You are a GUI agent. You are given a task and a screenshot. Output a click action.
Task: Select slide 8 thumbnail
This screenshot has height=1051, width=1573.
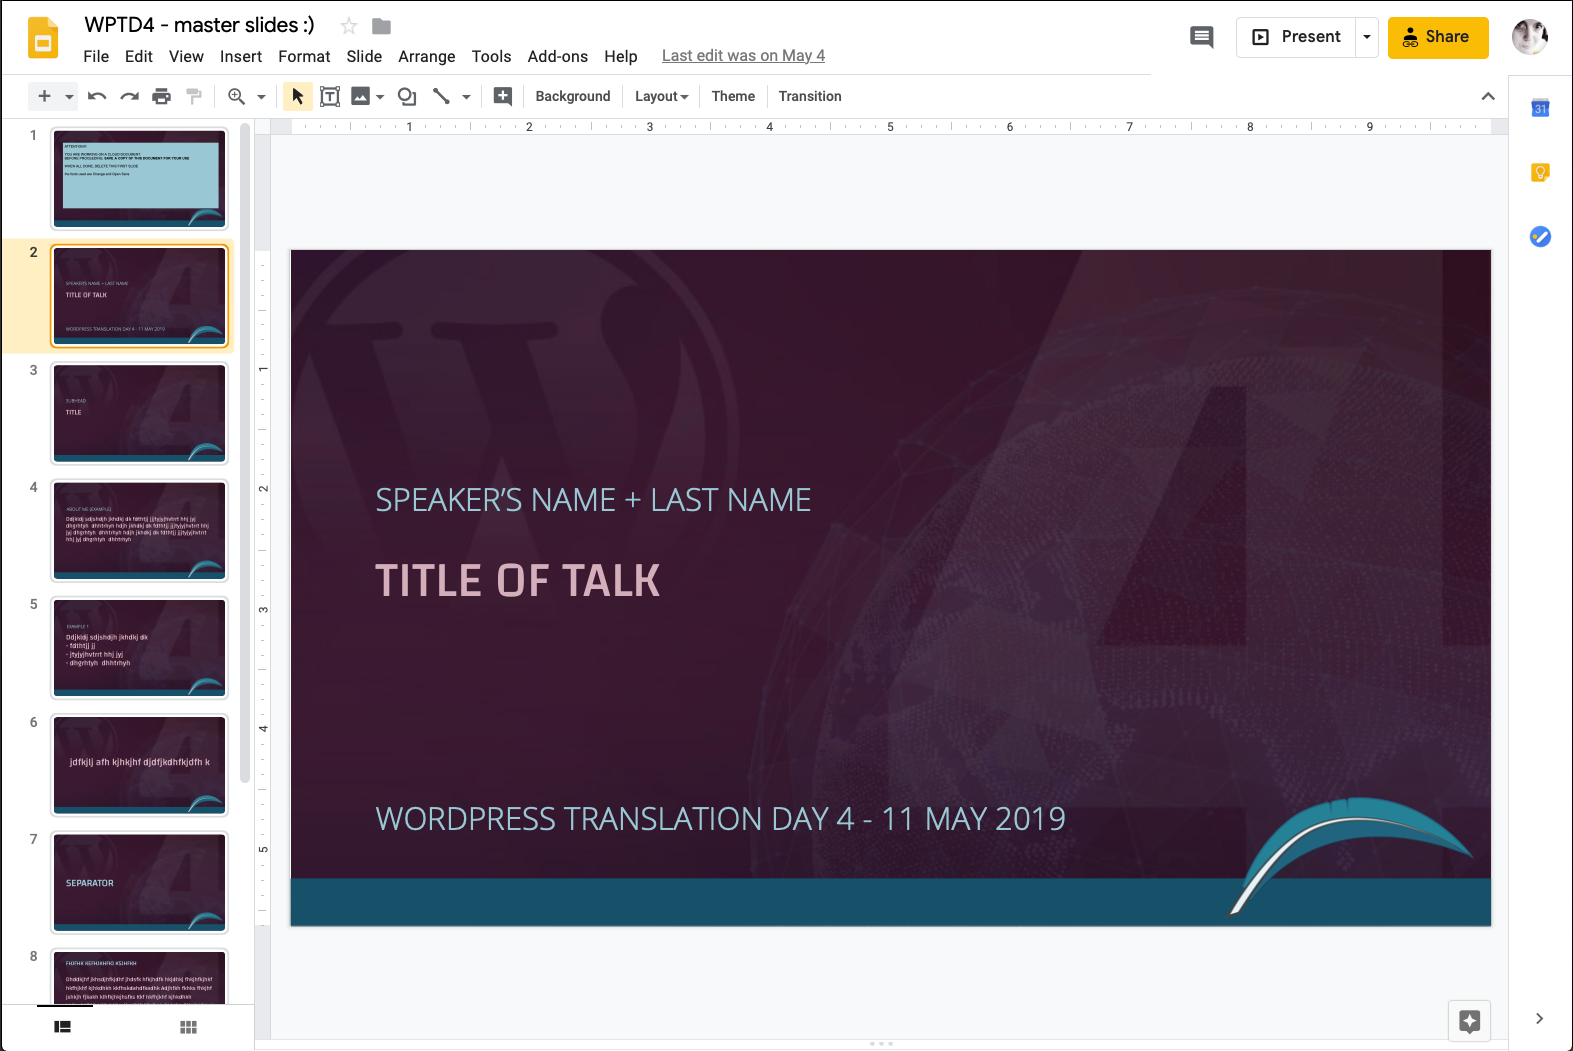[x=140, y=976]
